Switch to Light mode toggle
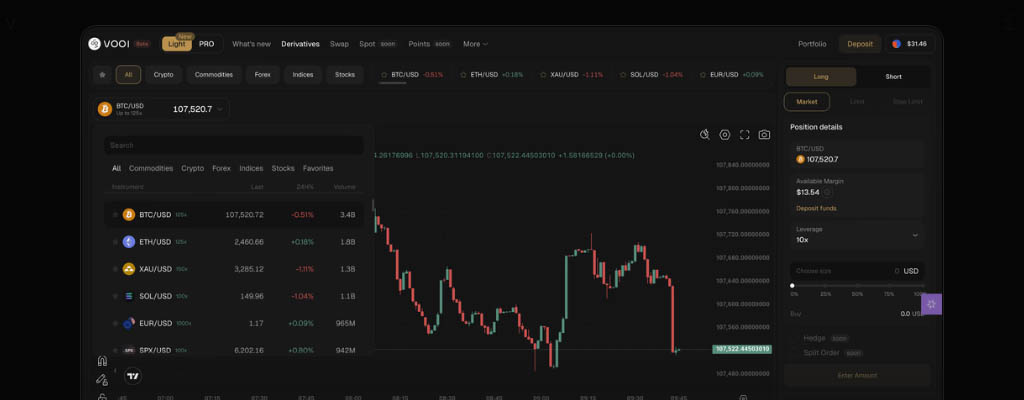Screen dimensions: 1024x400 pyautogui.click(x=176, y=44)
